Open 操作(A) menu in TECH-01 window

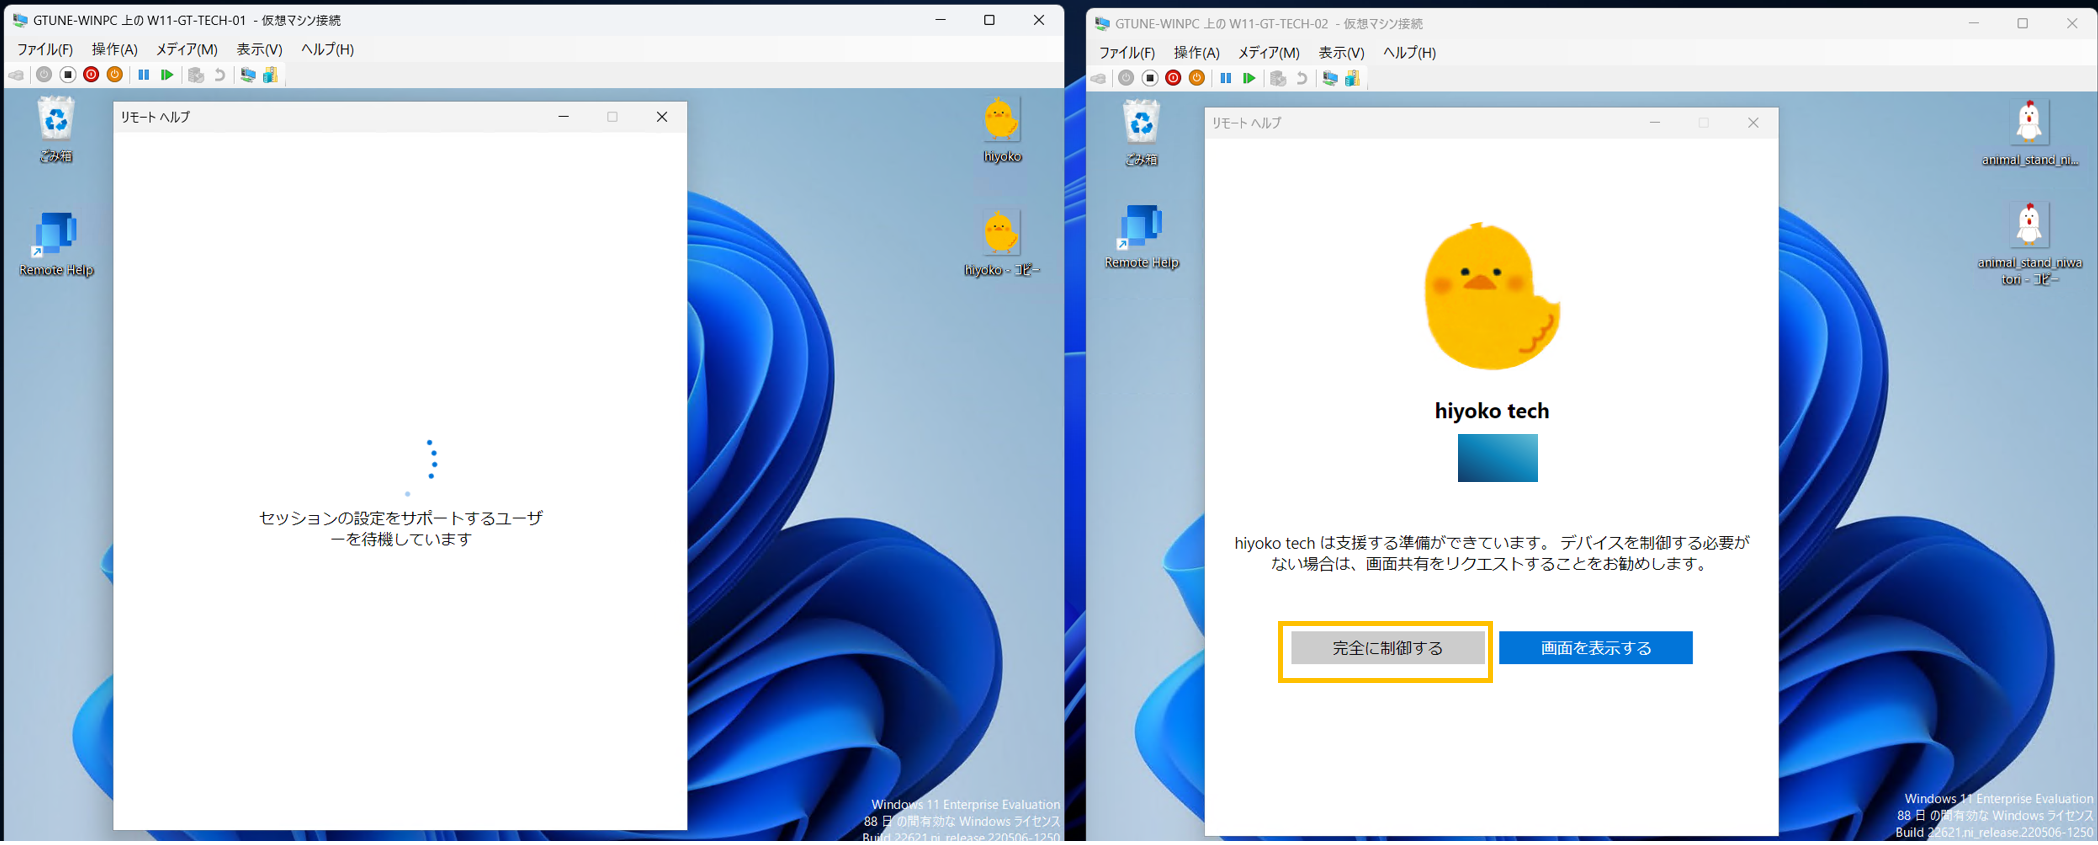pos(115,49)
